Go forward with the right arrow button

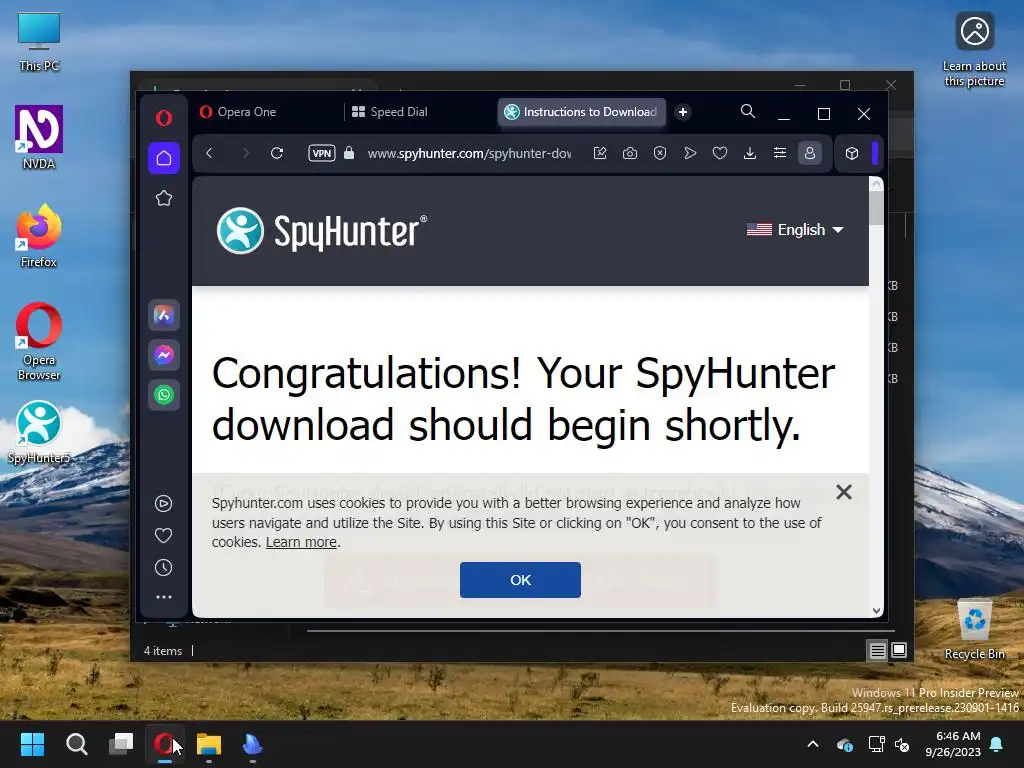pyautogui.click(x=246, y=153)
